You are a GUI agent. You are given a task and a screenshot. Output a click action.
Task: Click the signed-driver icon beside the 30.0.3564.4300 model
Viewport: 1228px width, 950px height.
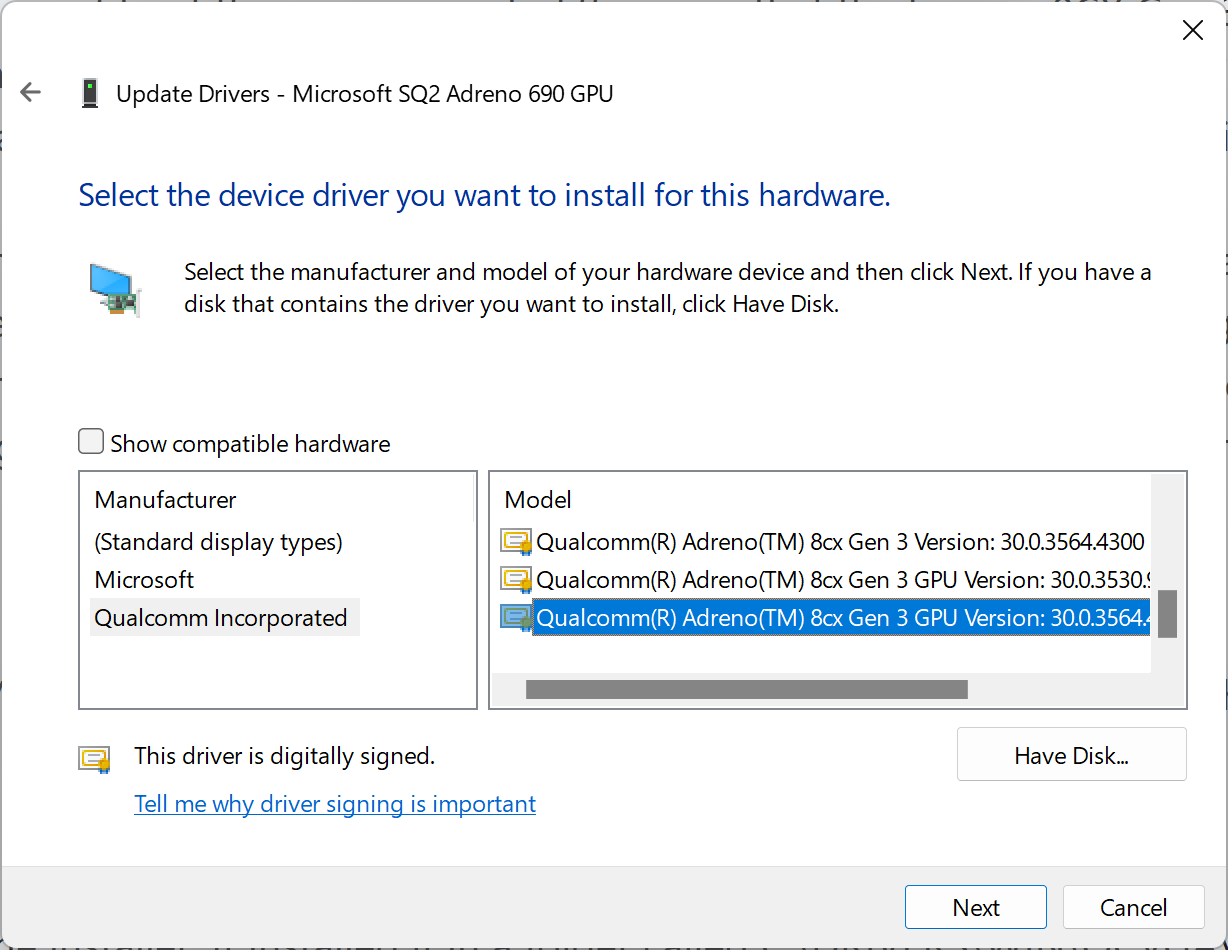coord(516,541)
